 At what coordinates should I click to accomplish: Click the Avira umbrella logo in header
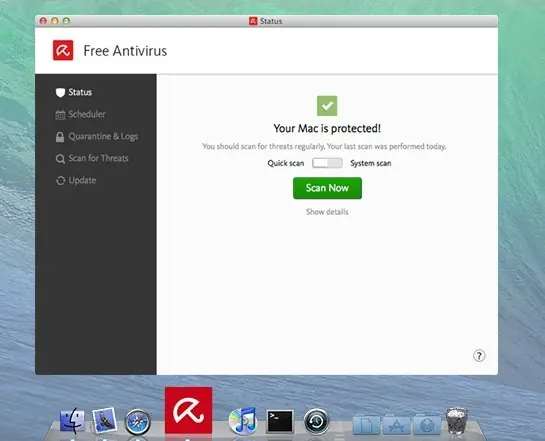63,50
